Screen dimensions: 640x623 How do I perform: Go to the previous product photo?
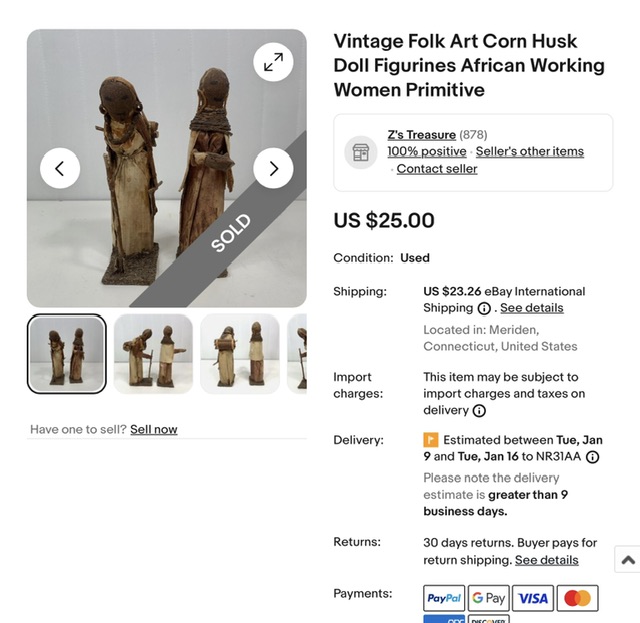click(60, 168)
